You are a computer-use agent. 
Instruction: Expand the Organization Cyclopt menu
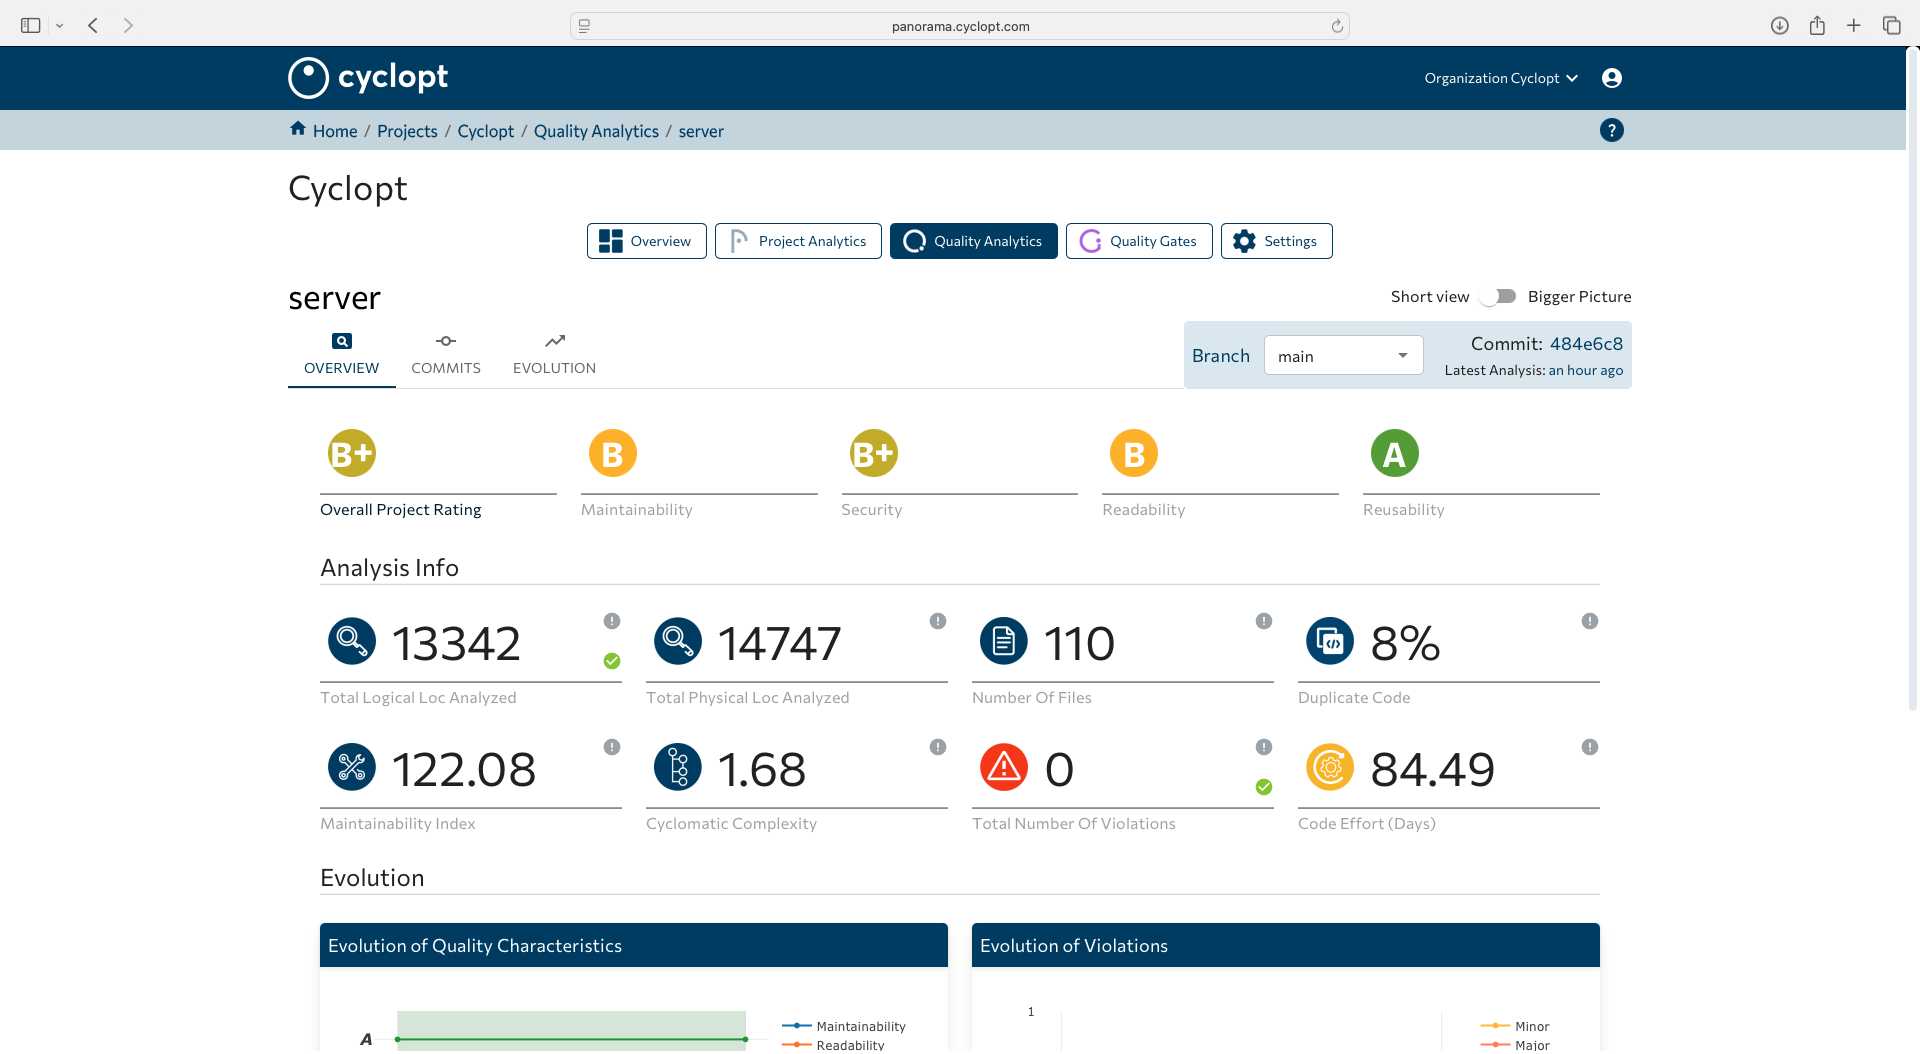click(1501, 78)
